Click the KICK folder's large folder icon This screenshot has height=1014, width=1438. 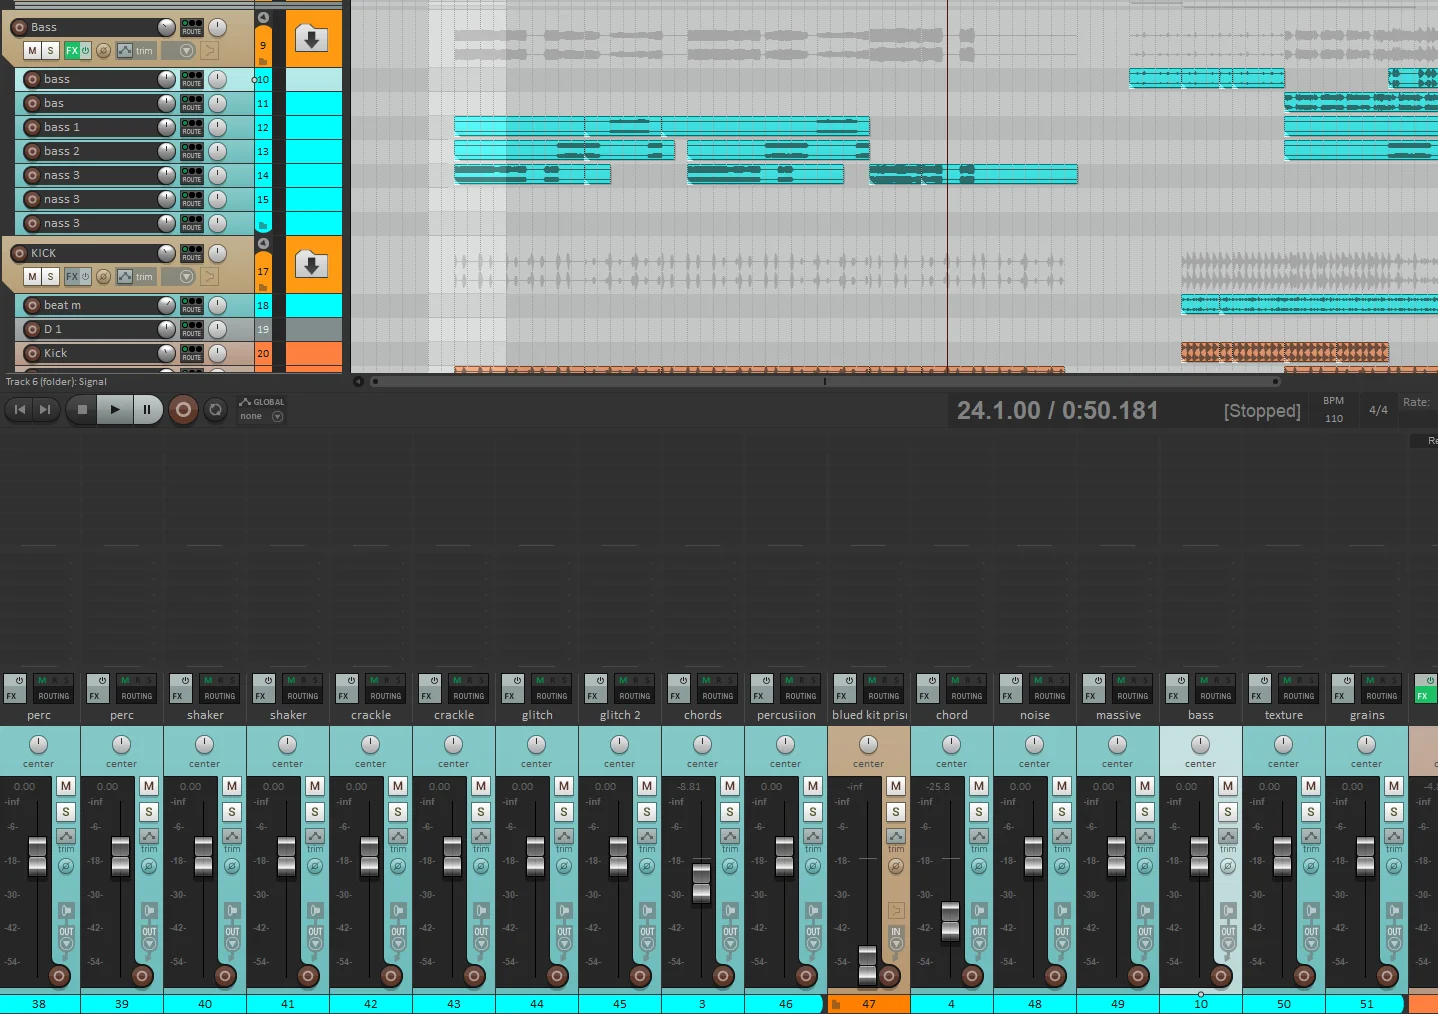(x=311, y=265)
